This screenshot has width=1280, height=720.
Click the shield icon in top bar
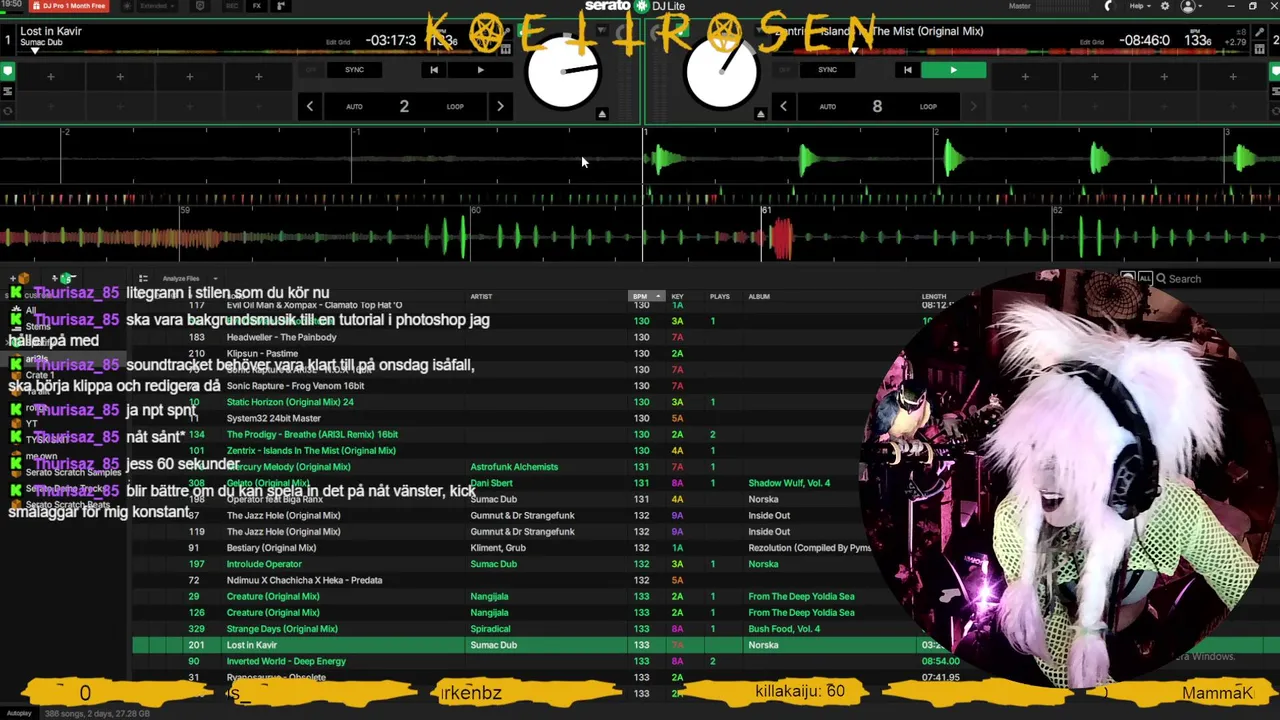click(200, 6)
